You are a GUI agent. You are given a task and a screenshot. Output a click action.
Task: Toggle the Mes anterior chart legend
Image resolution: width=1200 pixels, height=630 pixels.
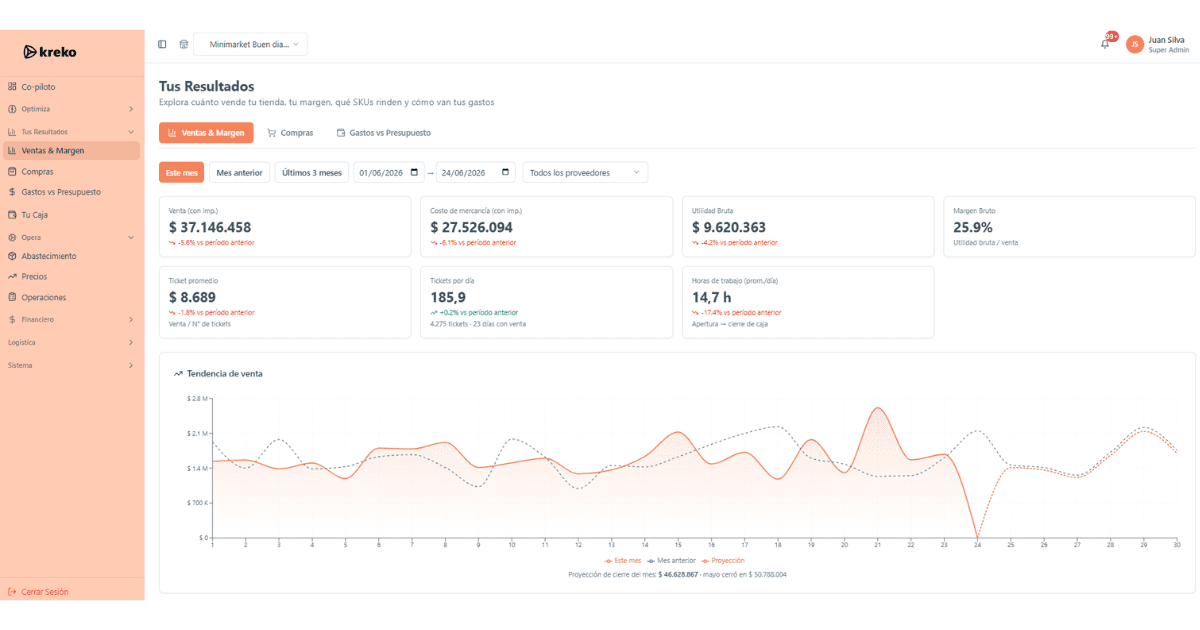[x=672, y=561]
